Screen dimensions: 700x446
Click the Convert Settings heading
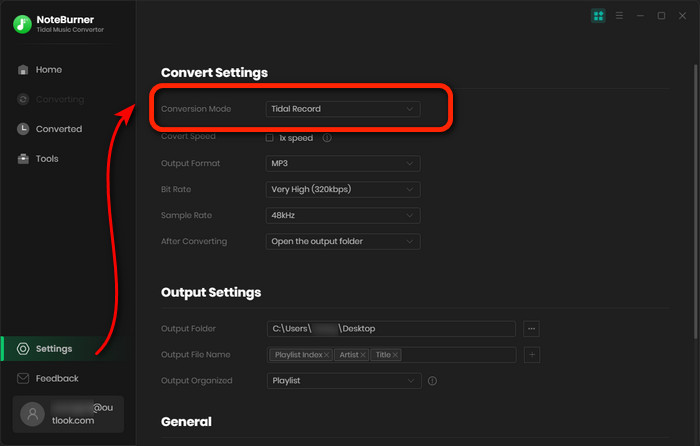214,73
